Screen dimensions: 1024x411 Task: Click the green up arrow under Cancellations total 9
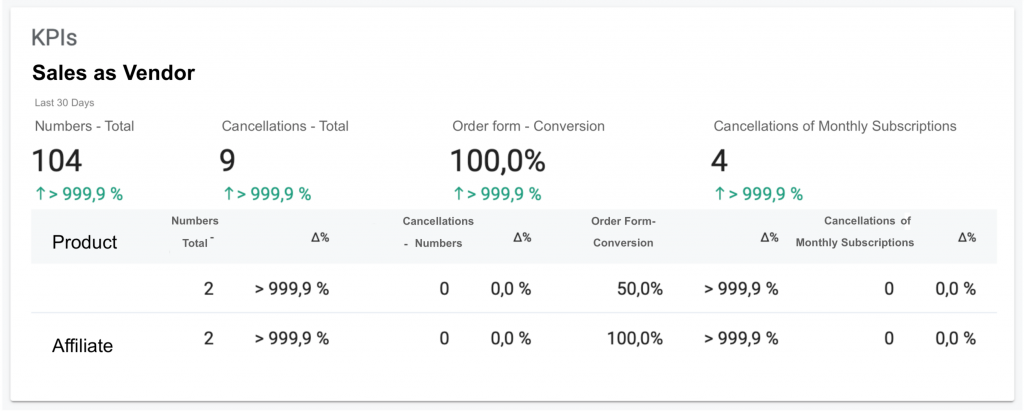229,194
